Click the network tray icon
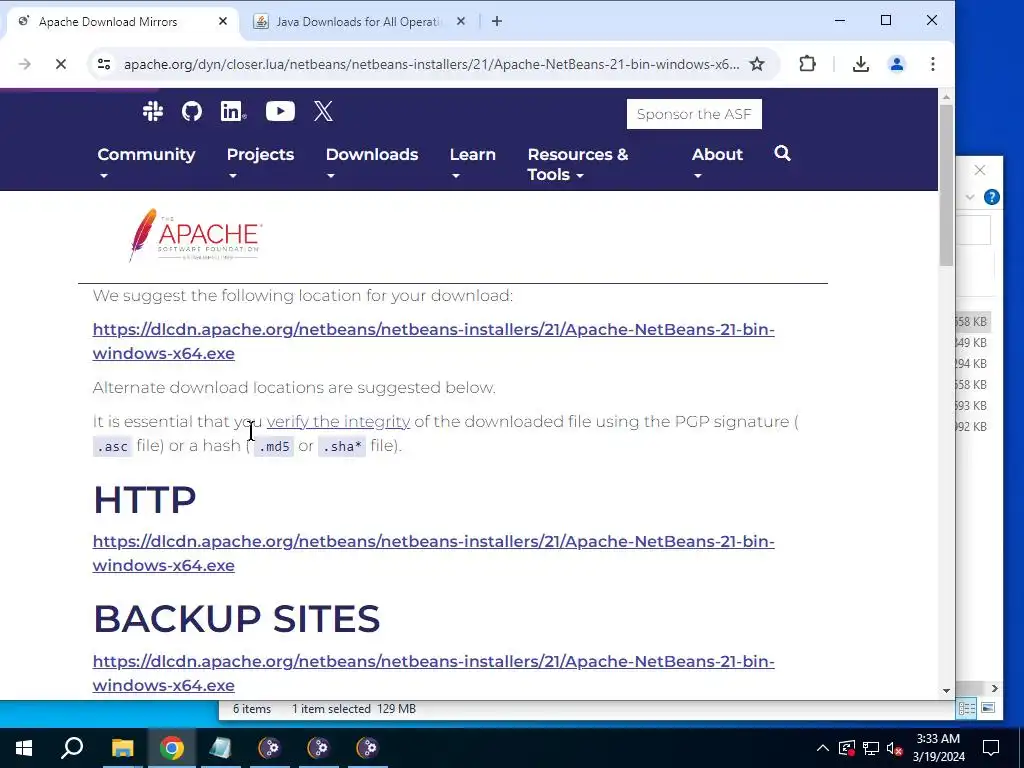Screen dimensions: 1024x768 (871, 748)
